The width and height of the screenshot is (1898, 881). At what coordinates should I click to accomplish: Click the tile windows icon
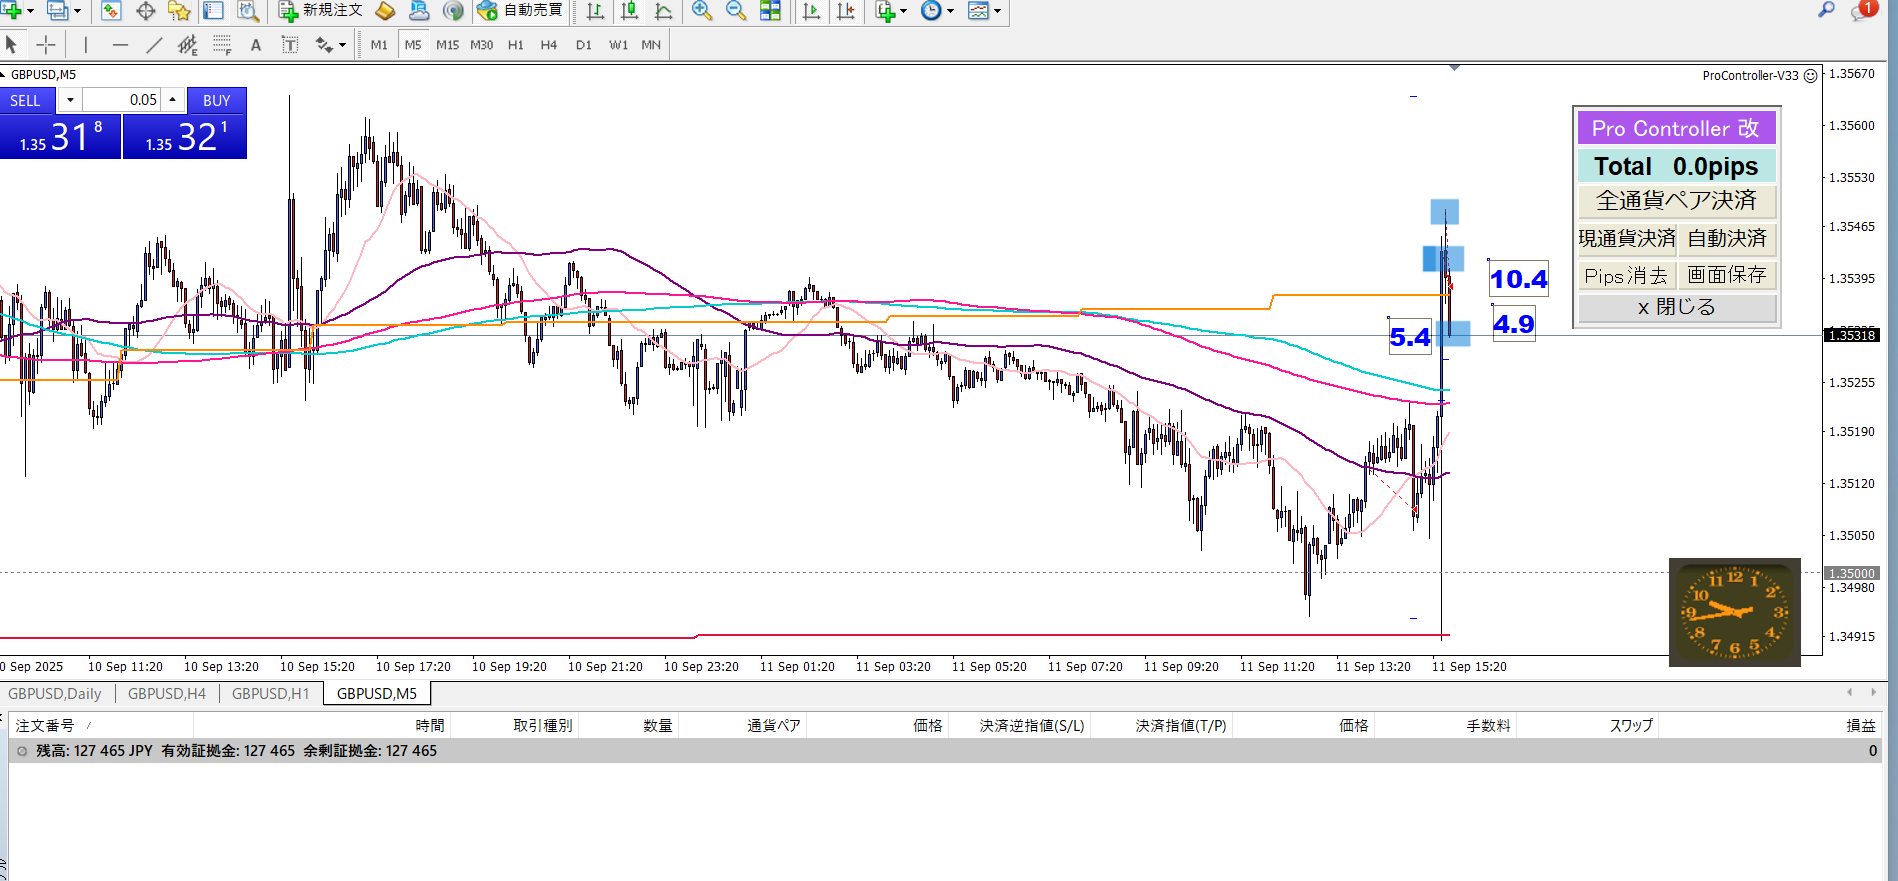pyautogui.click(x=770, y=11)
